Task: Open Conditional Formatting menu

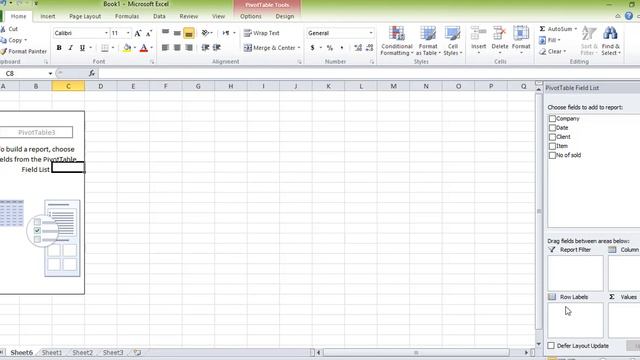Action: pos(397,41)
